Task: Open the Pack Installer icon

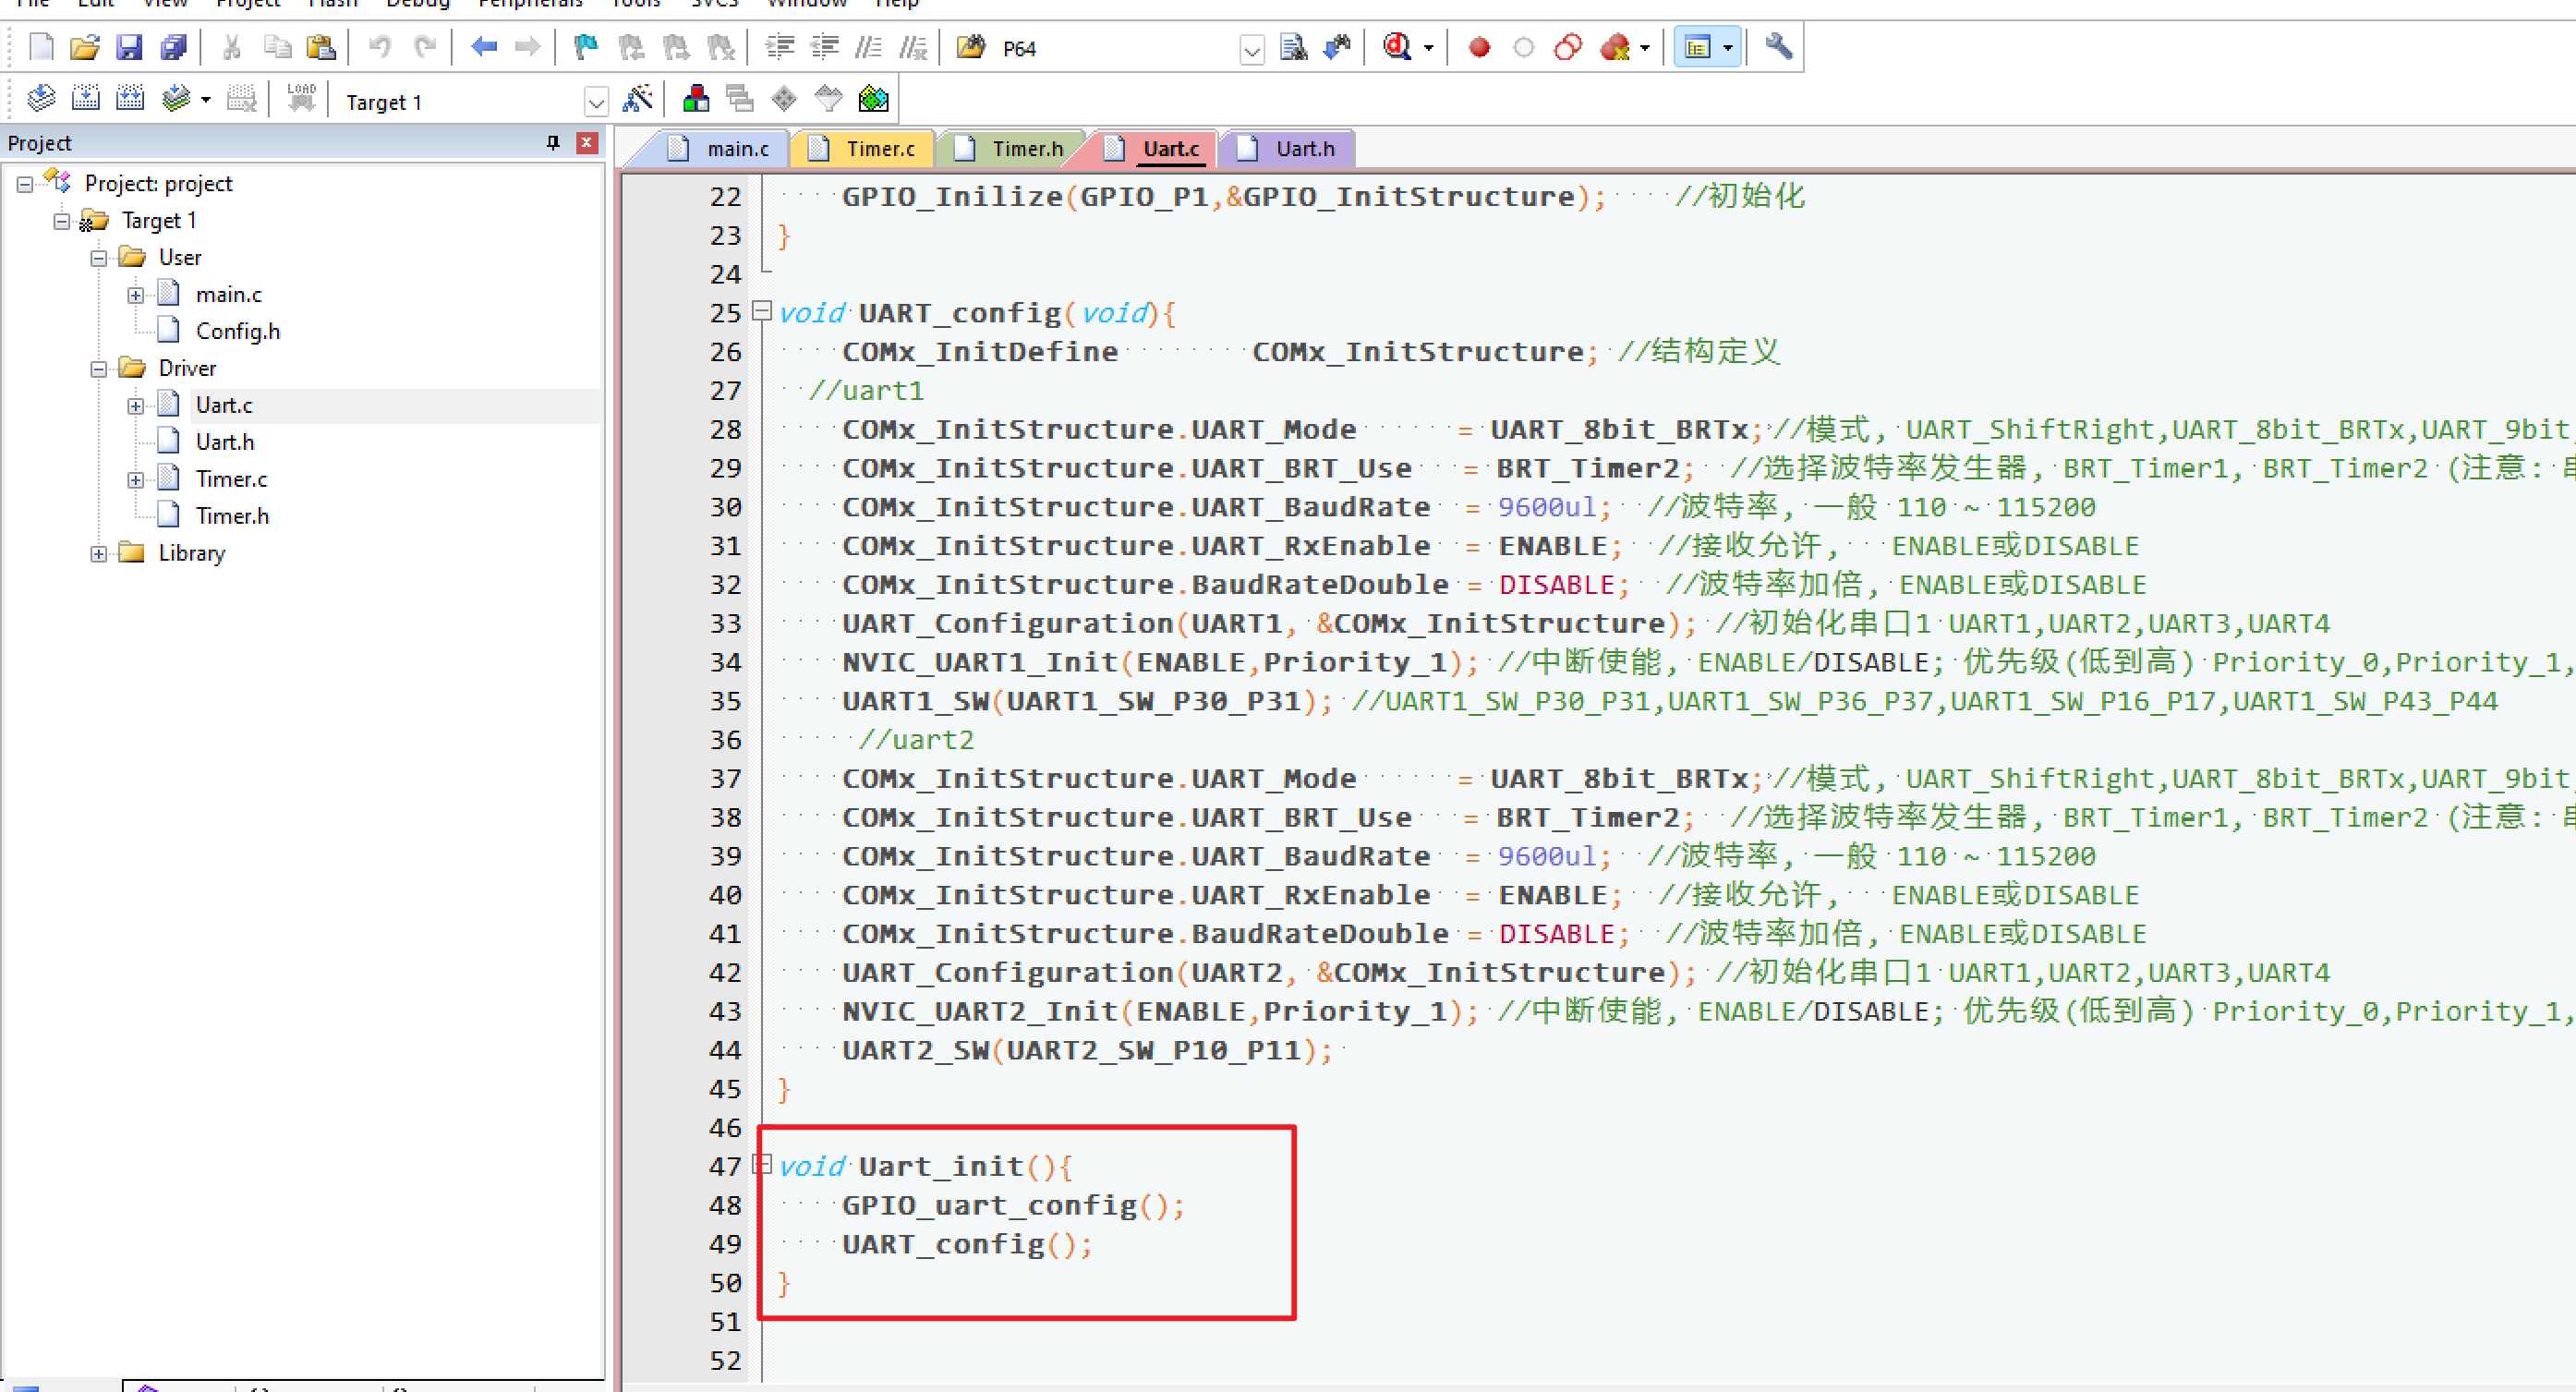Action: pyautogui.click(x=873, y=99)
